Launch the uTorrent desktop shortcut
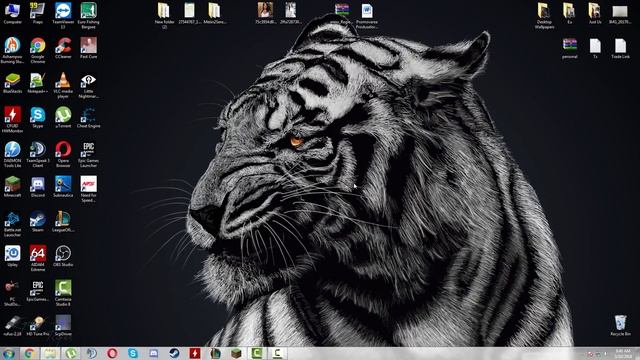 [63, 118]
